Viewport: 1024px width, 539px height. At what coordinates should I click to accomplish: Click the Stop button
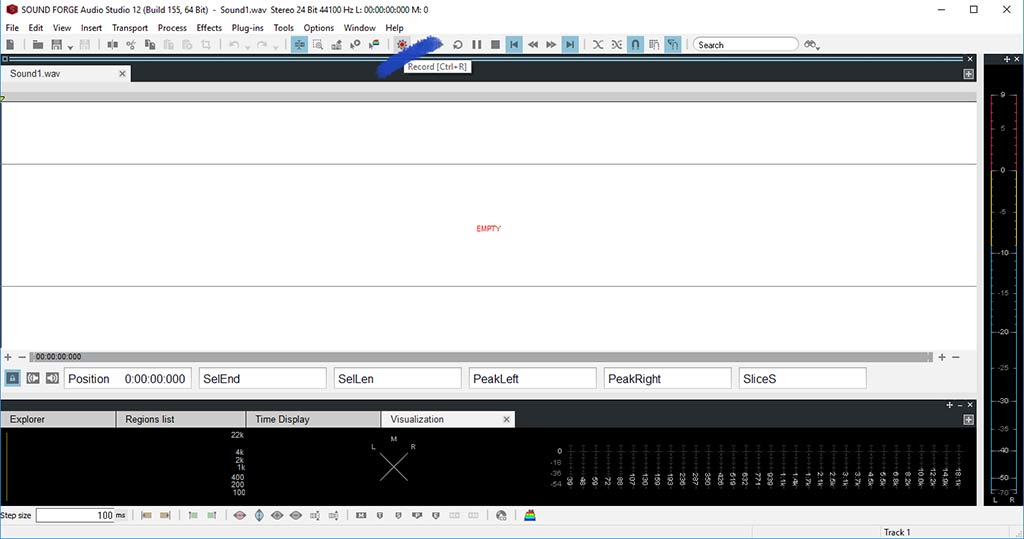click(x=495, y=44)
